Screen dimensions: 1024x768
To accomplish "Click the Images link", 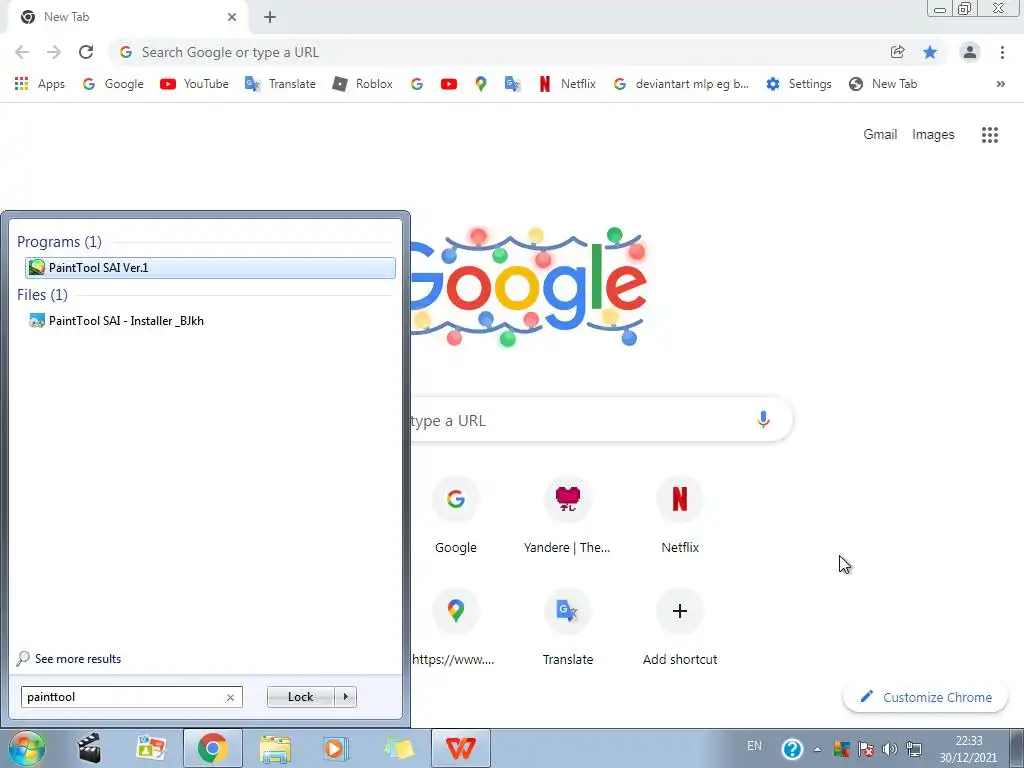I will click(x=933, y=135).
